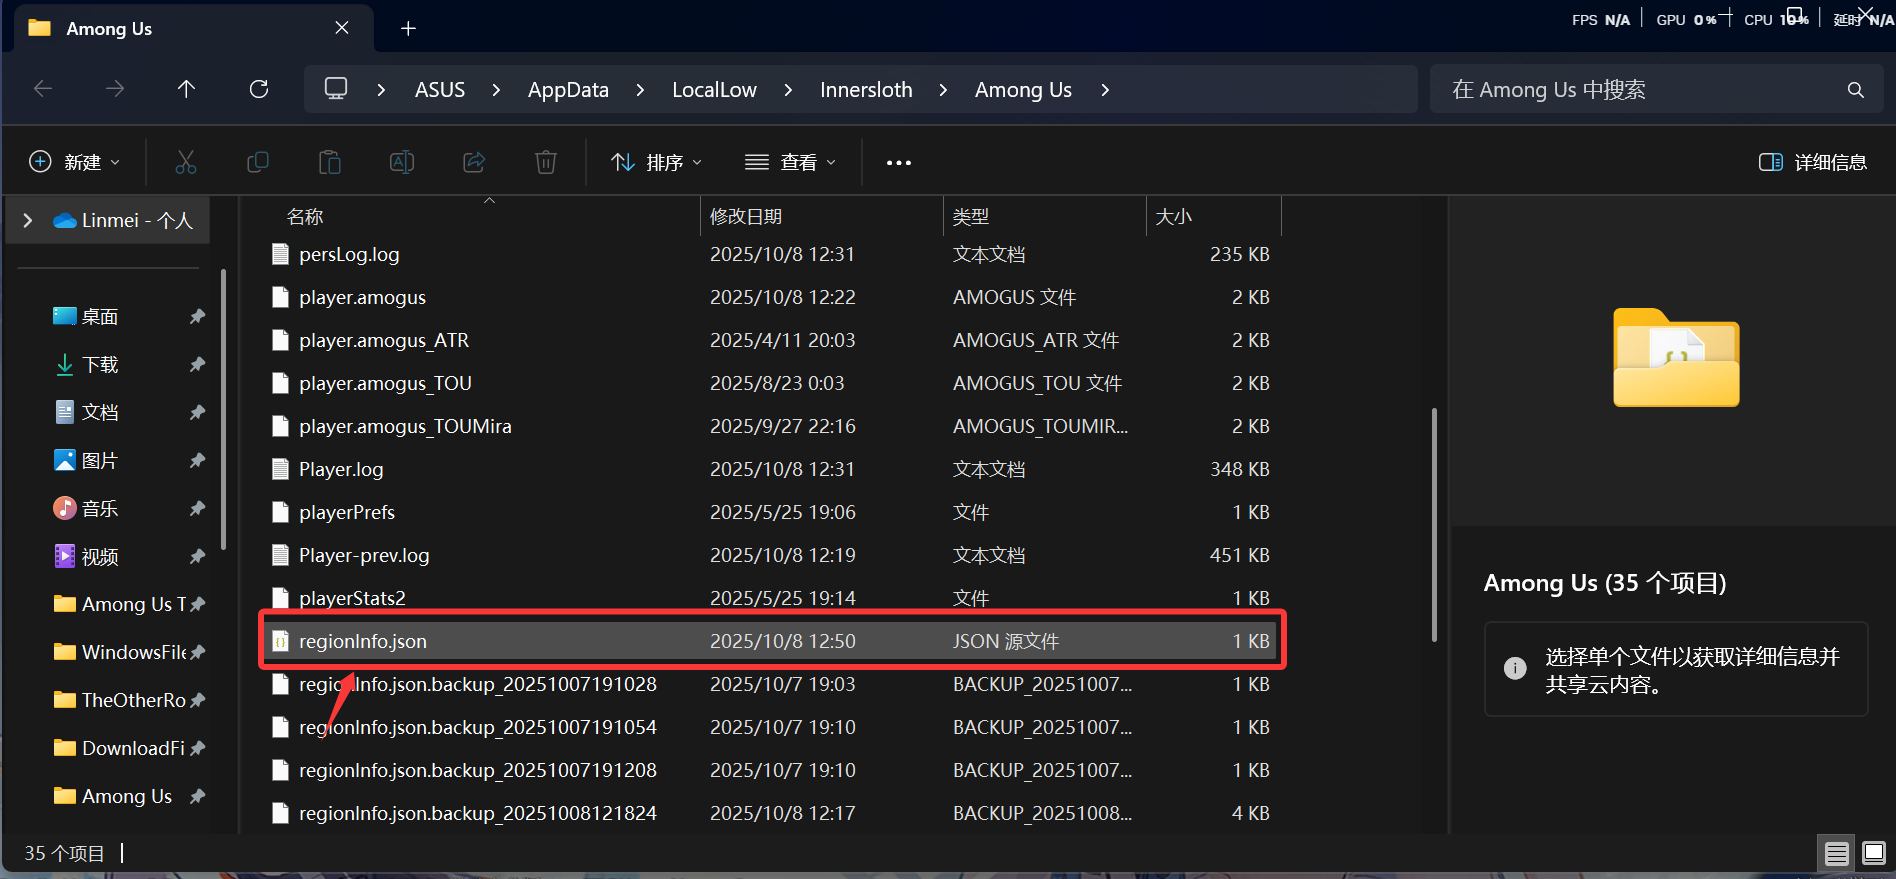Navigate to LocalLow in the breadcrumb
1896x879 pixels.
click(x=714, y=90)
